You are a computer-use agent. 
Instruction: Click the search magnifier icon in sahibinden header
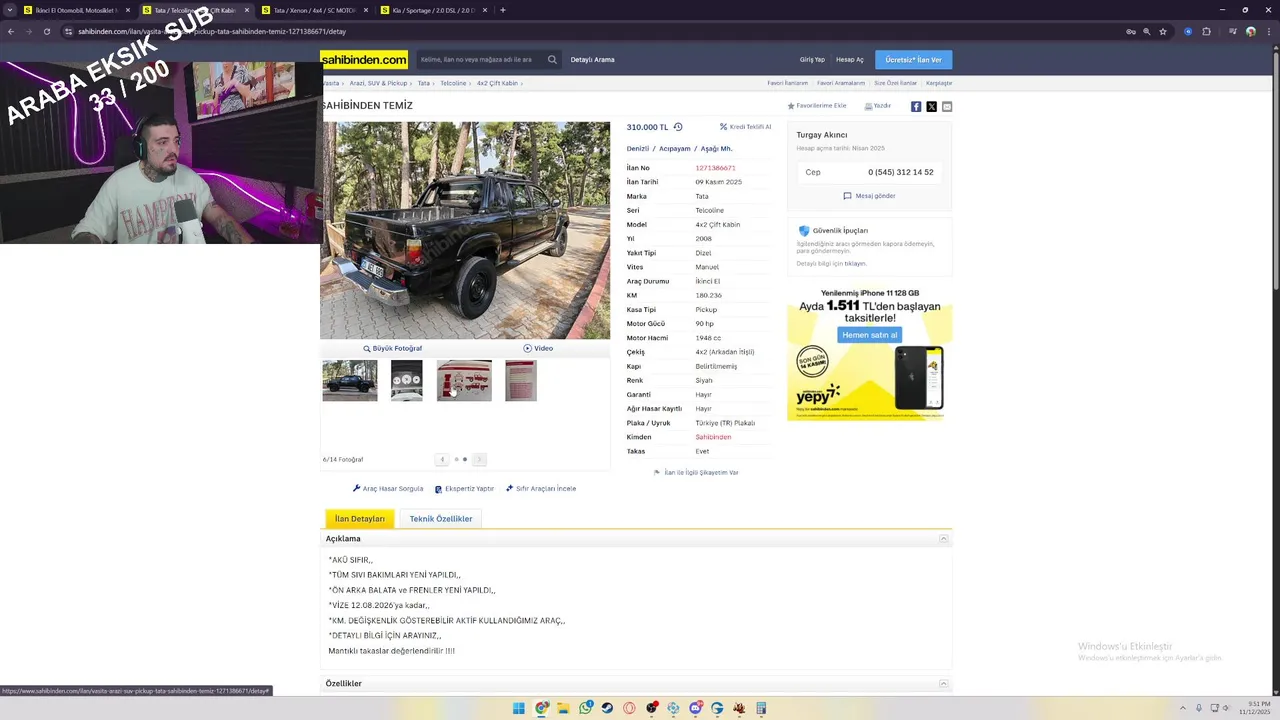point(551,60)
